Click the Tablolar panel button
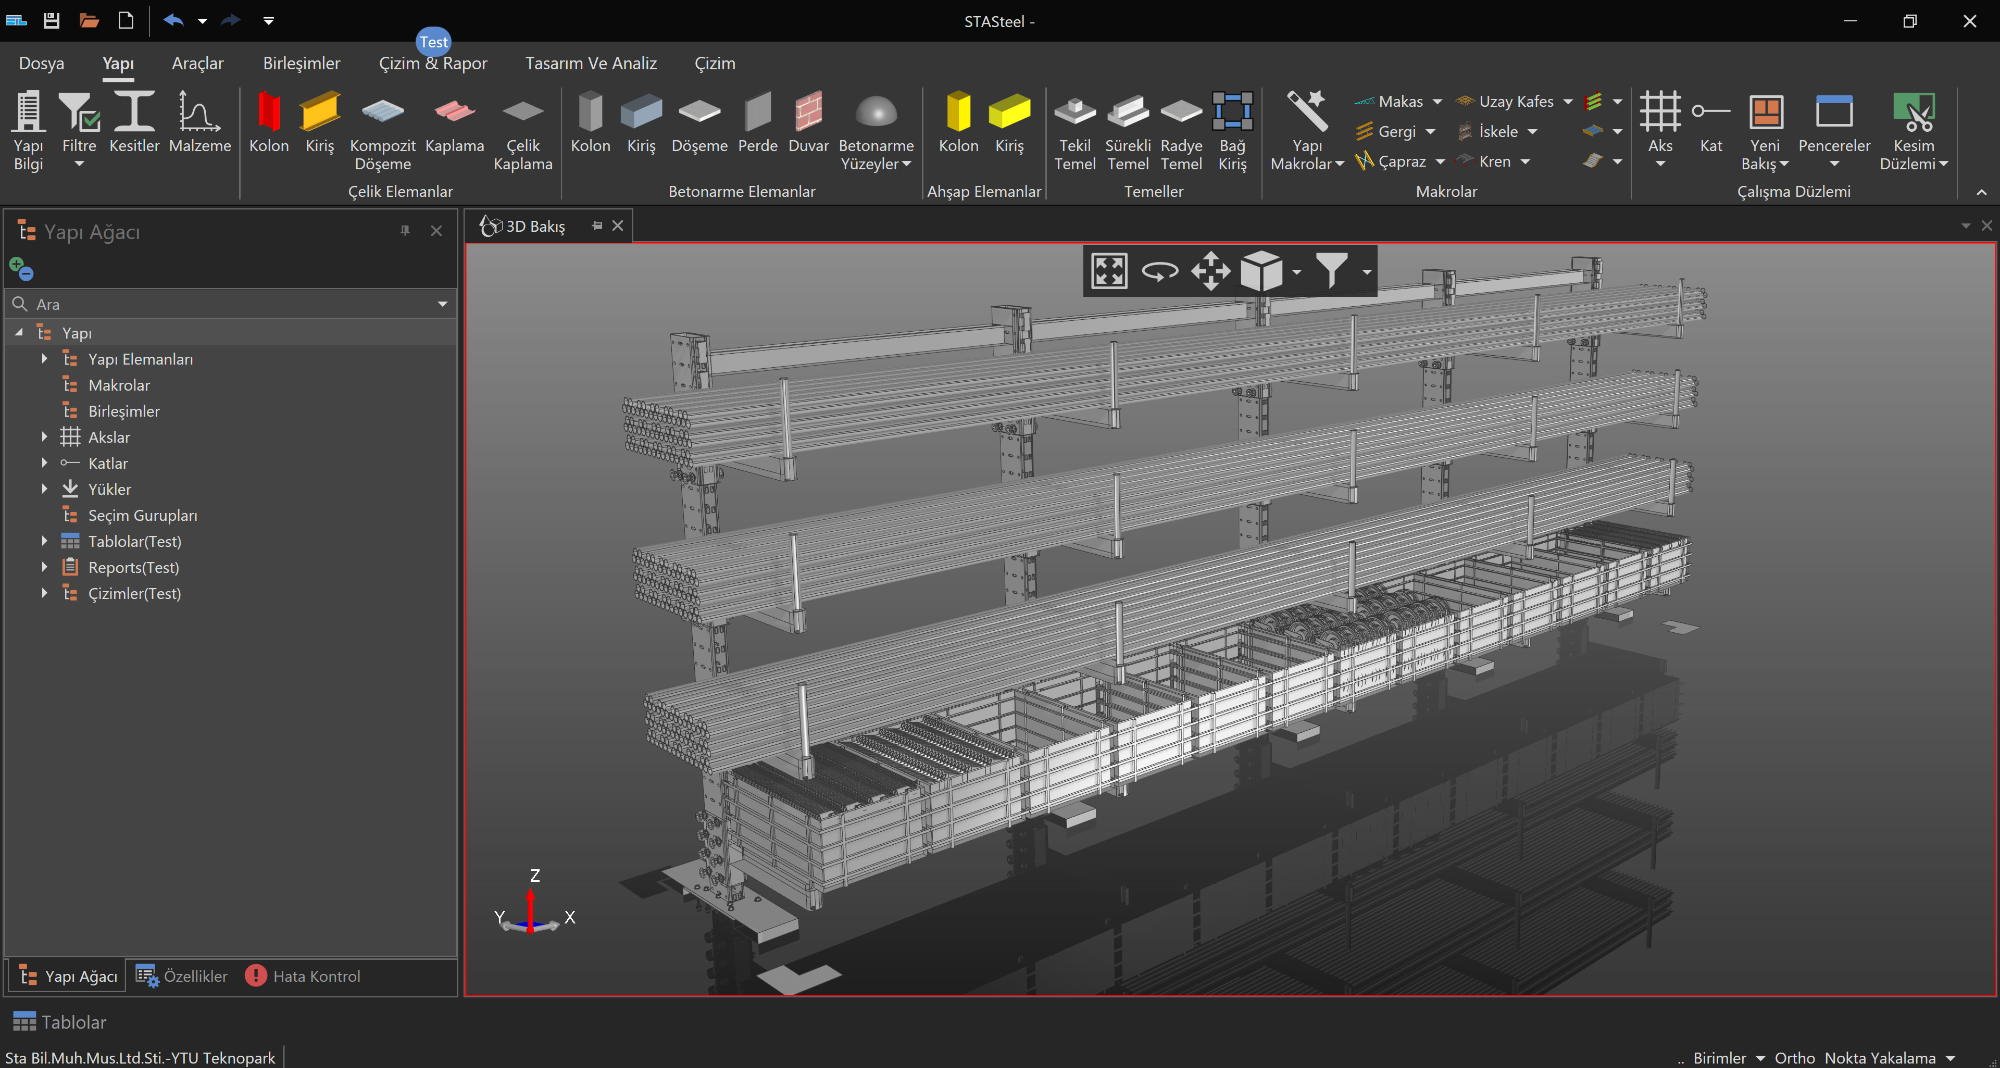 pyautogui.click(x=60, y=1022)
